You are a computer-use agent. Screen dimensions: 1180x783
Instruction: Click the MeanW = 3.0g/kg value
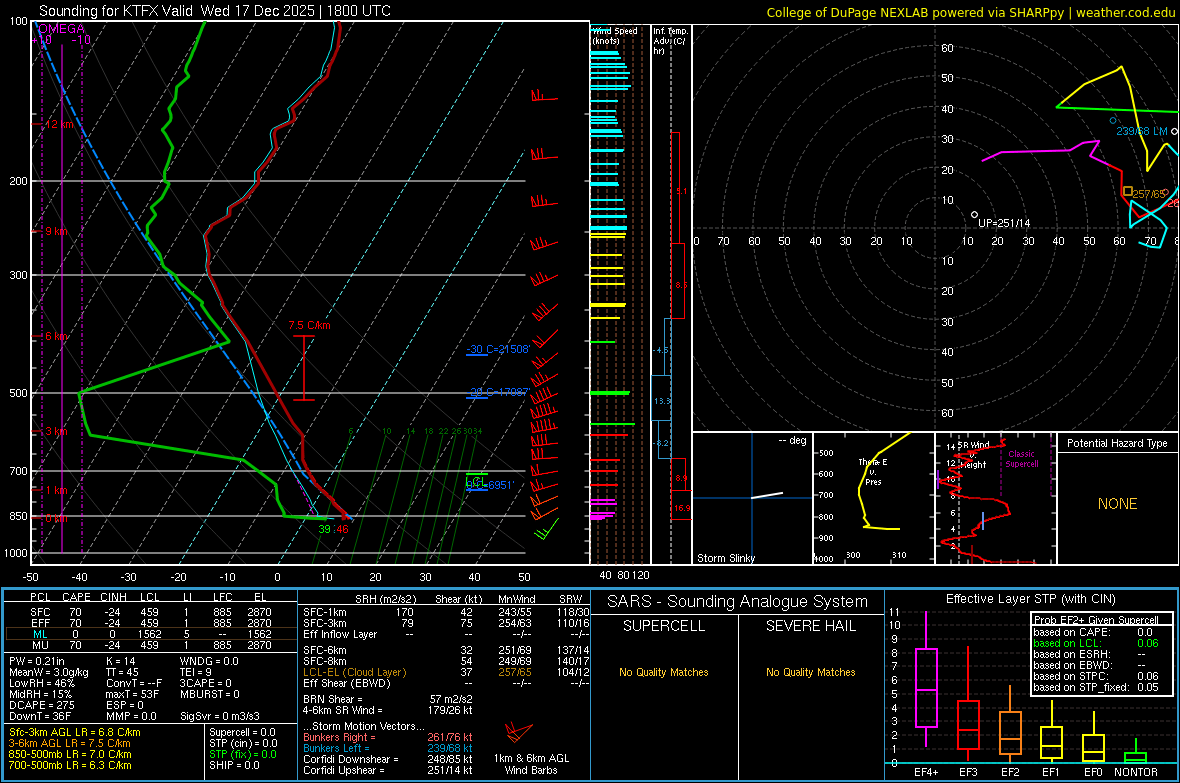(48, 672)
